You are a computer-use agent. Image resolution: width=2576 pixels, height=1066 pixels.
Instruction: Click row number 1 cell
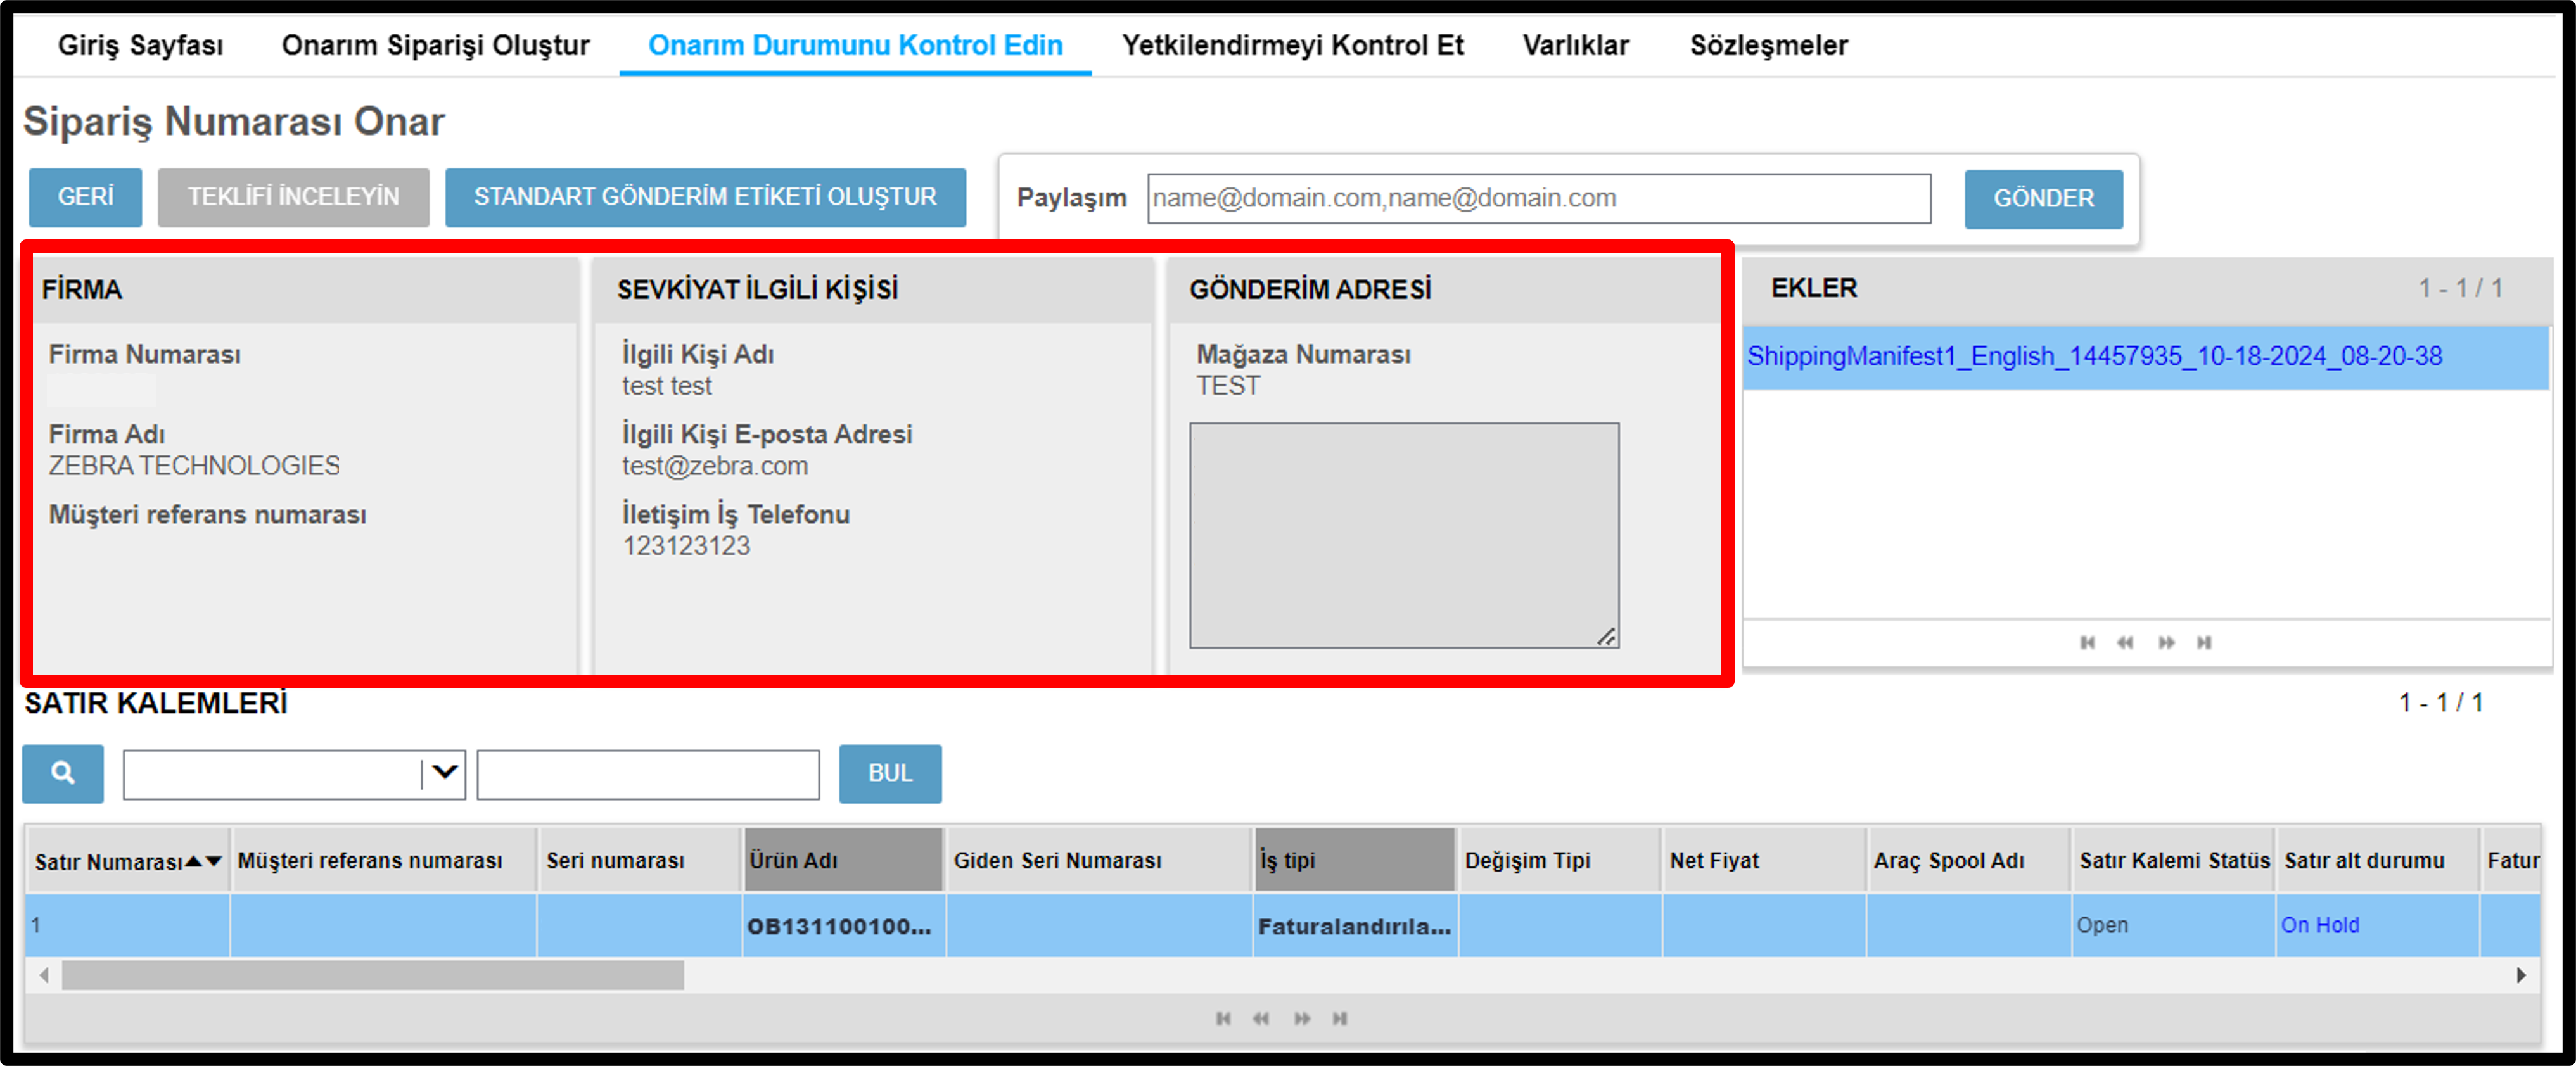[x=128, y=926]
